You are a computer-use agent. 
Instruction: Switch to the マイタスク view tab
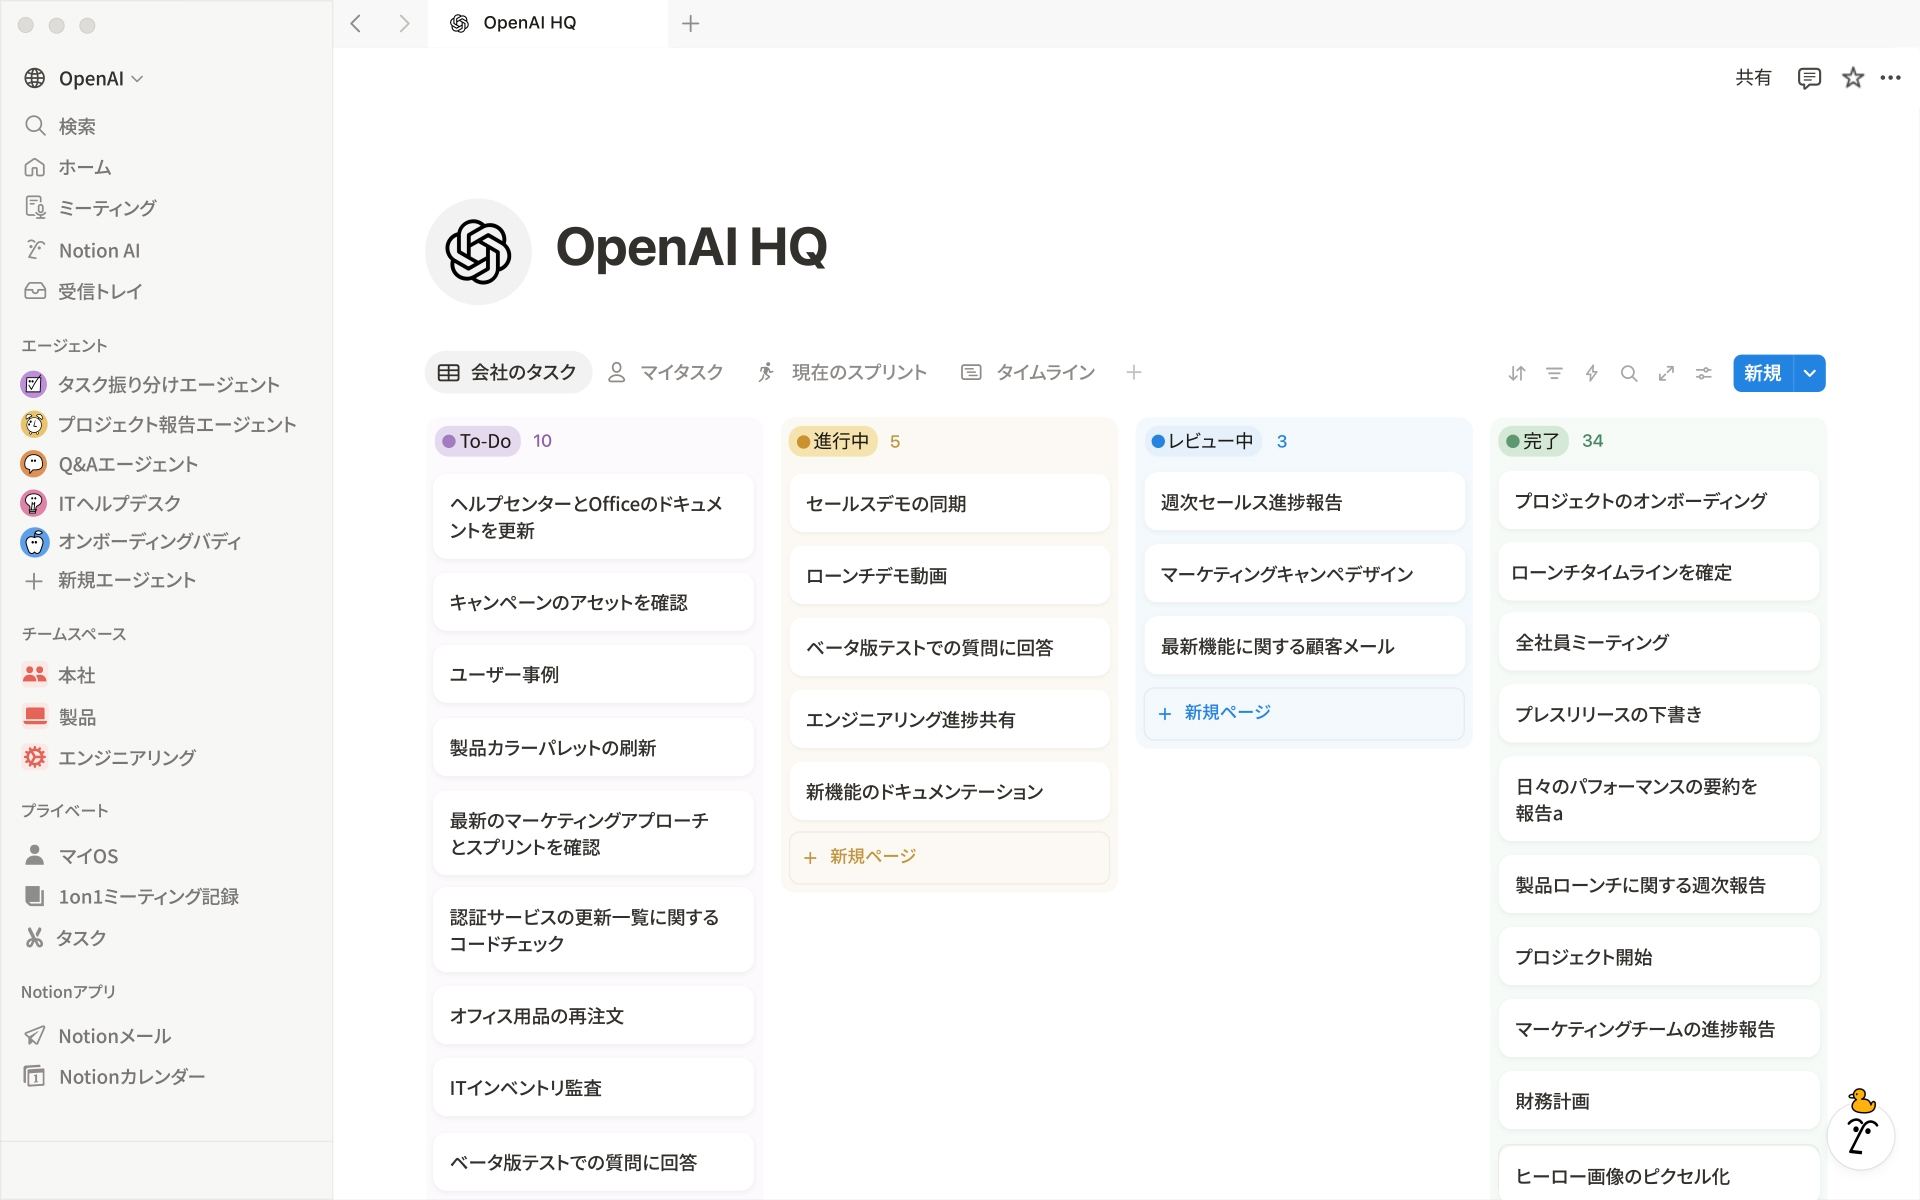(x=666, y=372)
